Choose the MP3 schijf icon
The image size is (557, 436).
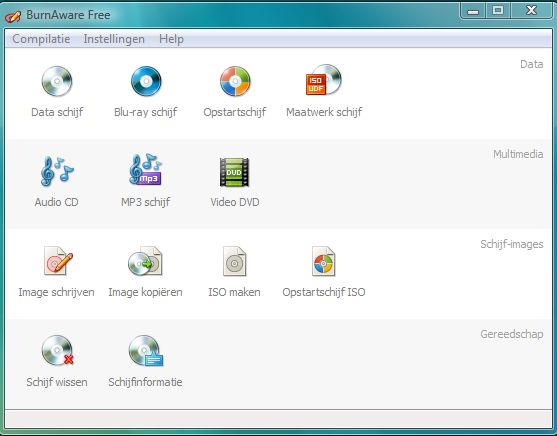coord(146,170)
